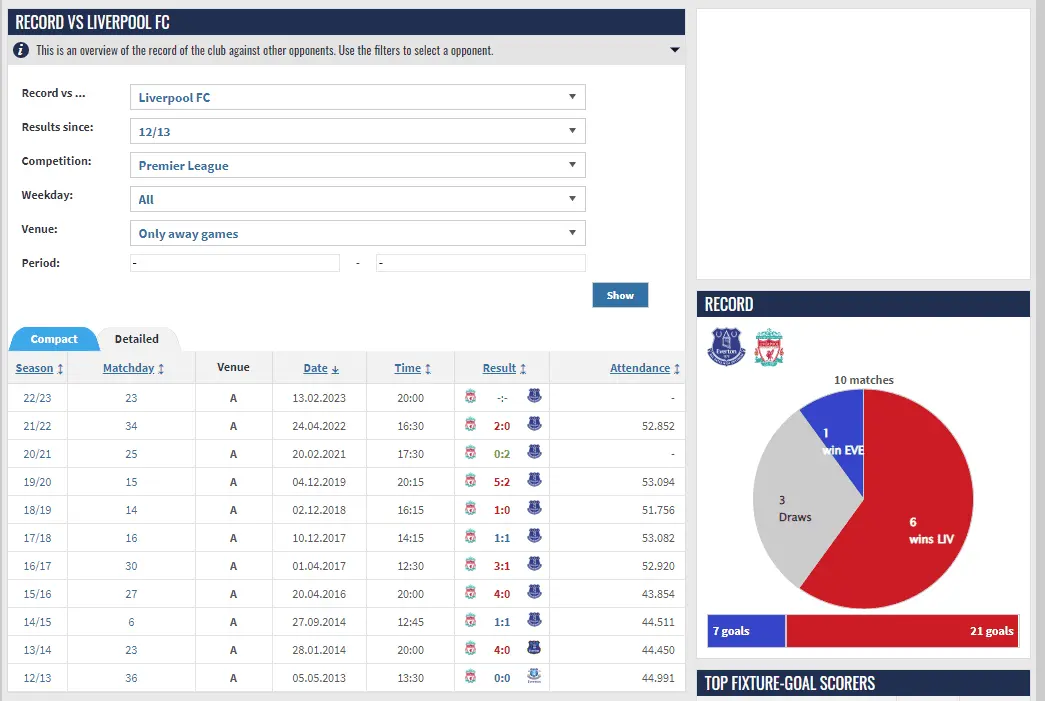Viewport: 1045px width, 701px height.
Task: Click the info icon in overview banner
Action: click(x=21, y=50)
